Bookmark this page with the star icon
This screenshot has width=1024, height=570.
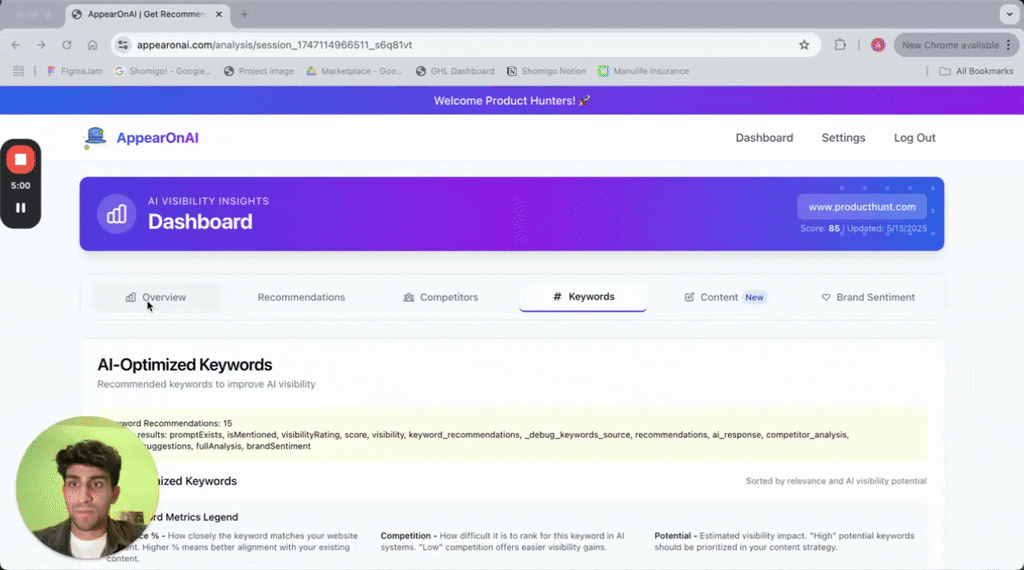click(x=804, y=45)
